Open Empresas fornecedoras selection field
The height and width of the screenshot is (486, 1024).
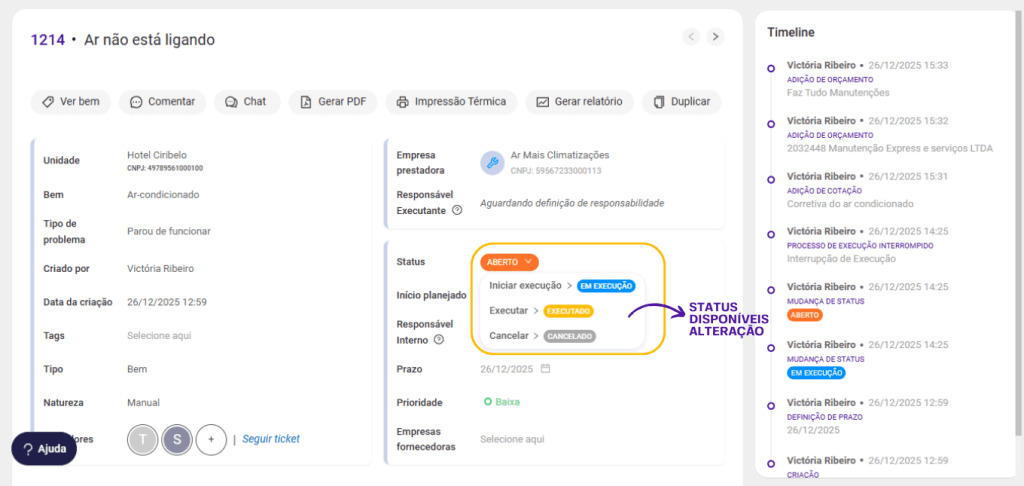point(512,439)
